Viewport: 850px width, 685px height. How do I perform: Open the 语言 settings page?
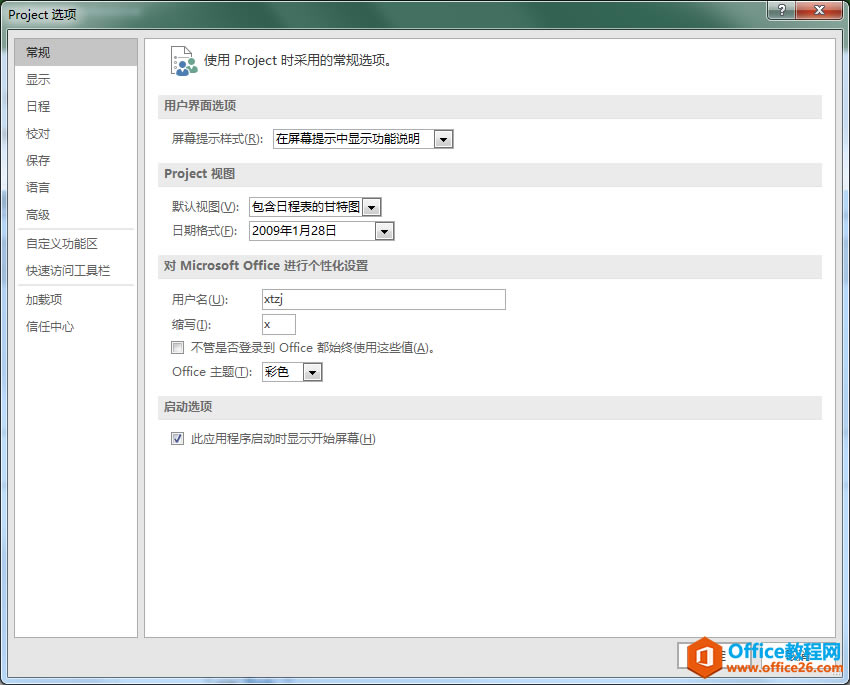(38, 187)
